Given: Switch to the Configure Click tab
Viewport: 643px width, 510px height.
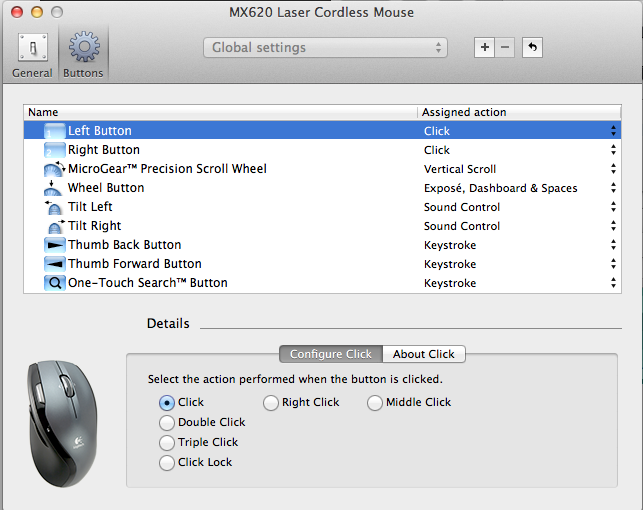Looking at the screenshot, I should [330, 354].
